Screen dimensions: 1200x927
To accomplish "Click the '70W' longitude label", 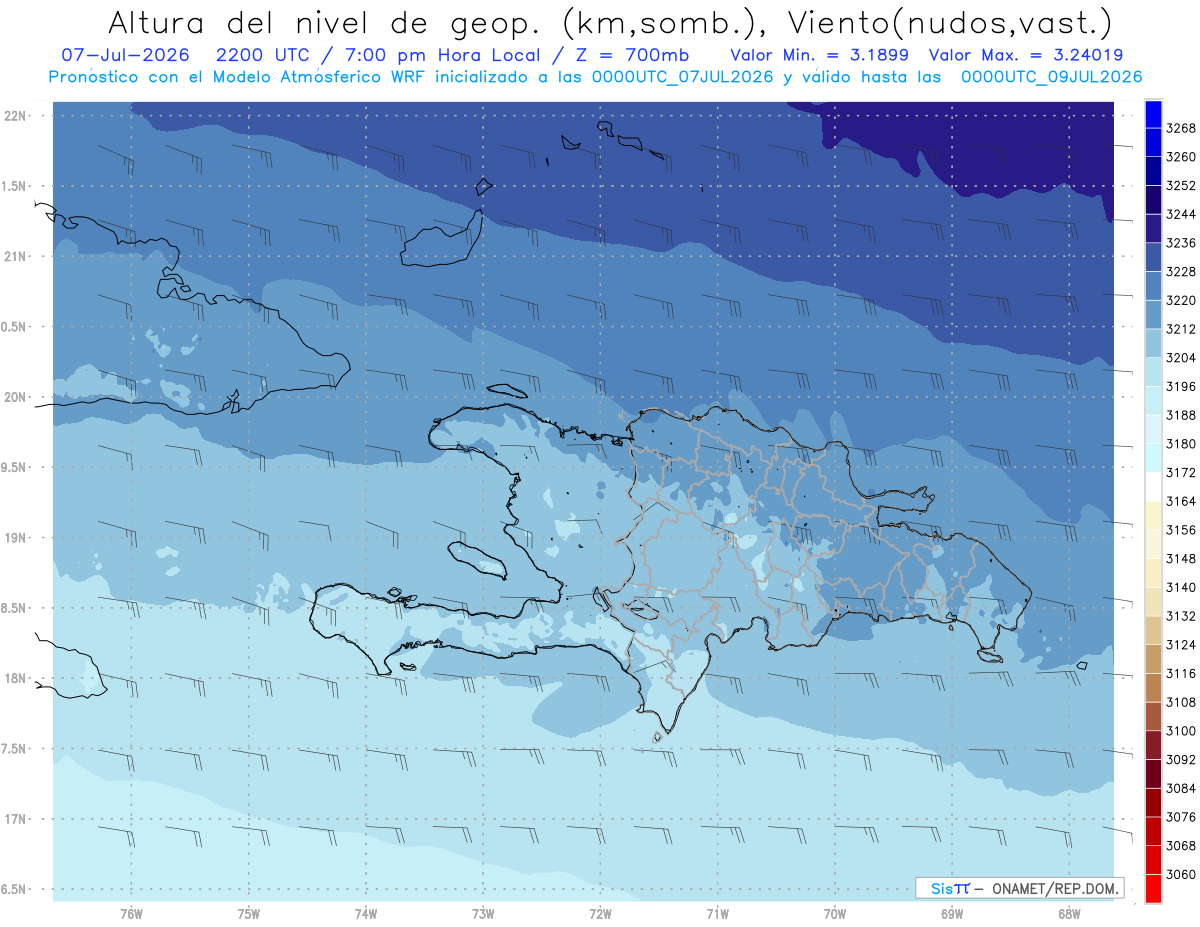I will click(835, 914).
